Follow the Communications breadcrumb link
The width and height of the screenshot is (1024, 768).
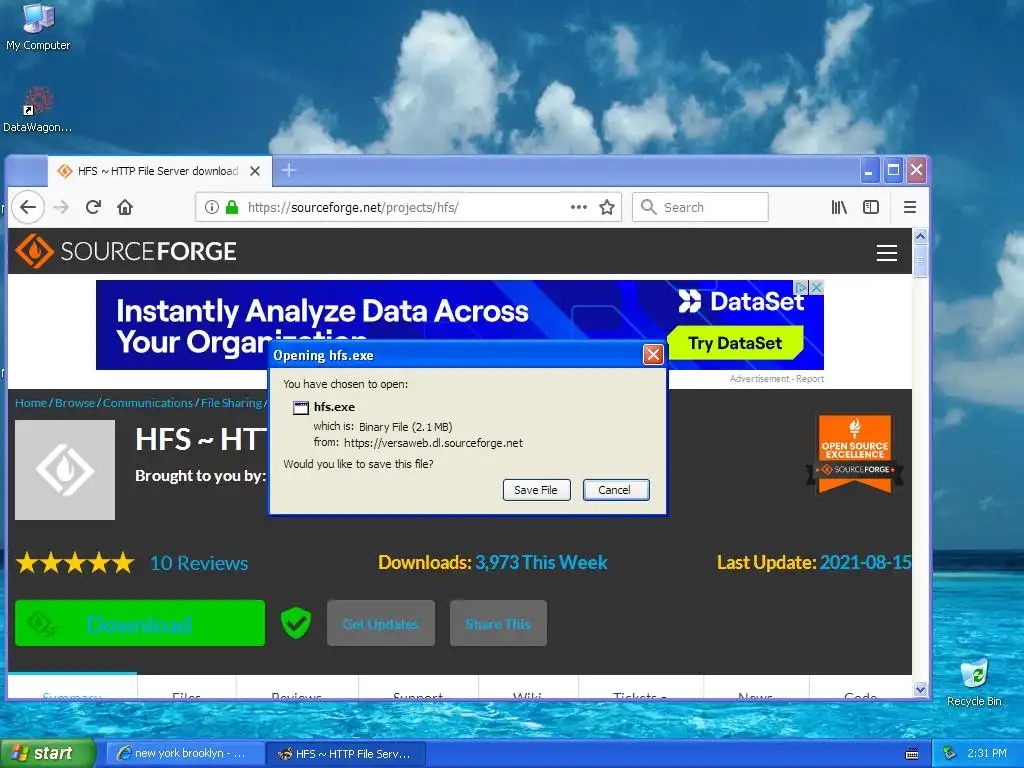pyautogui.click(x=148, y=403)
